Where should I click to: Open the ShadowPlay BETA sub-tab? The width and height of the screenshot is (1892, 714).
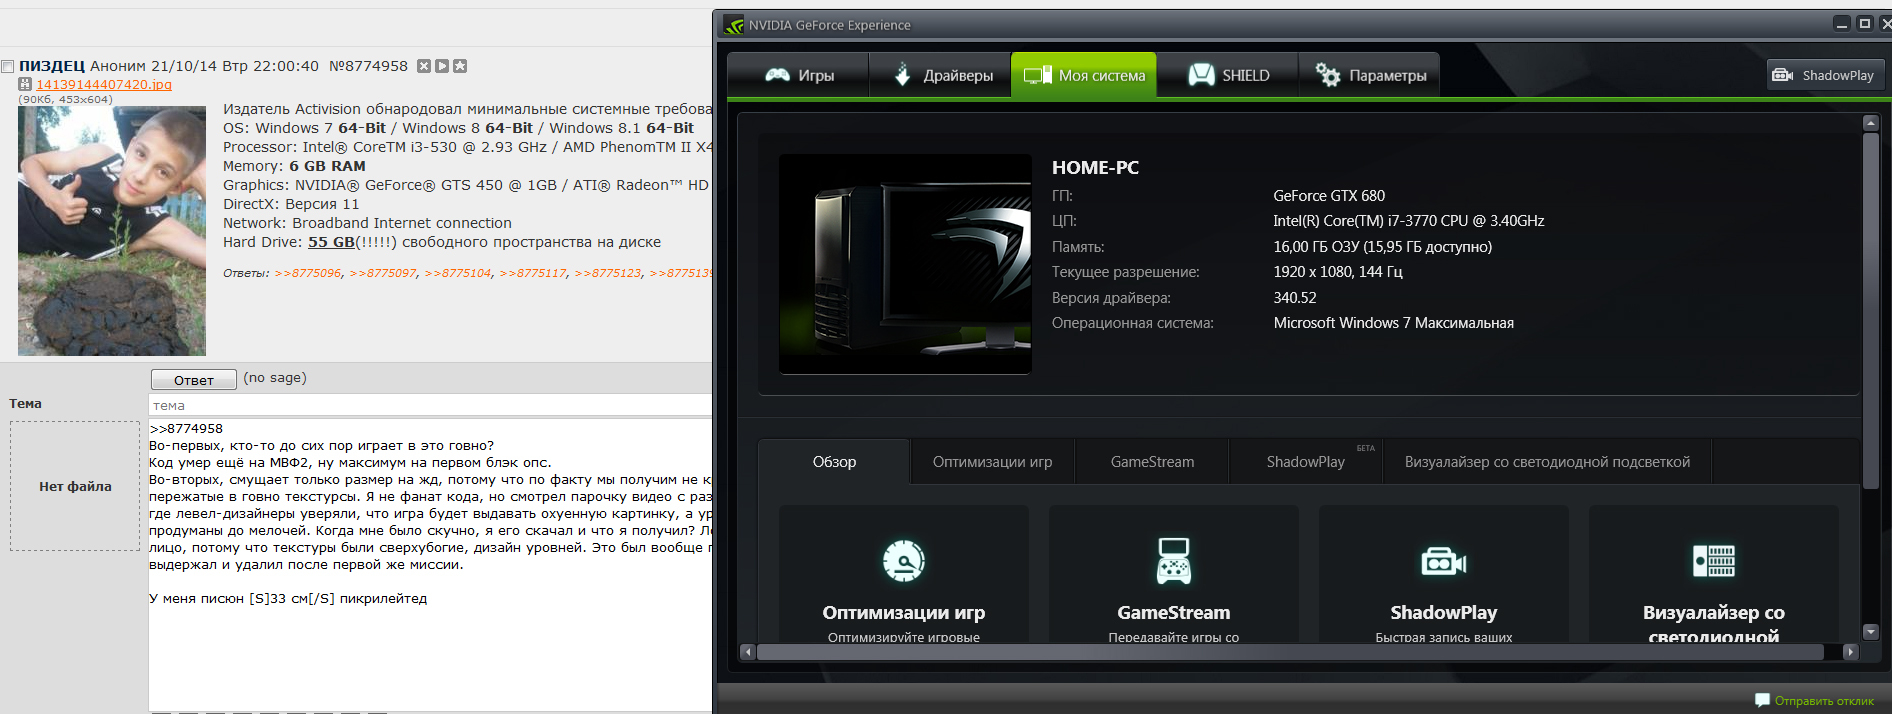coord(1306,462)
